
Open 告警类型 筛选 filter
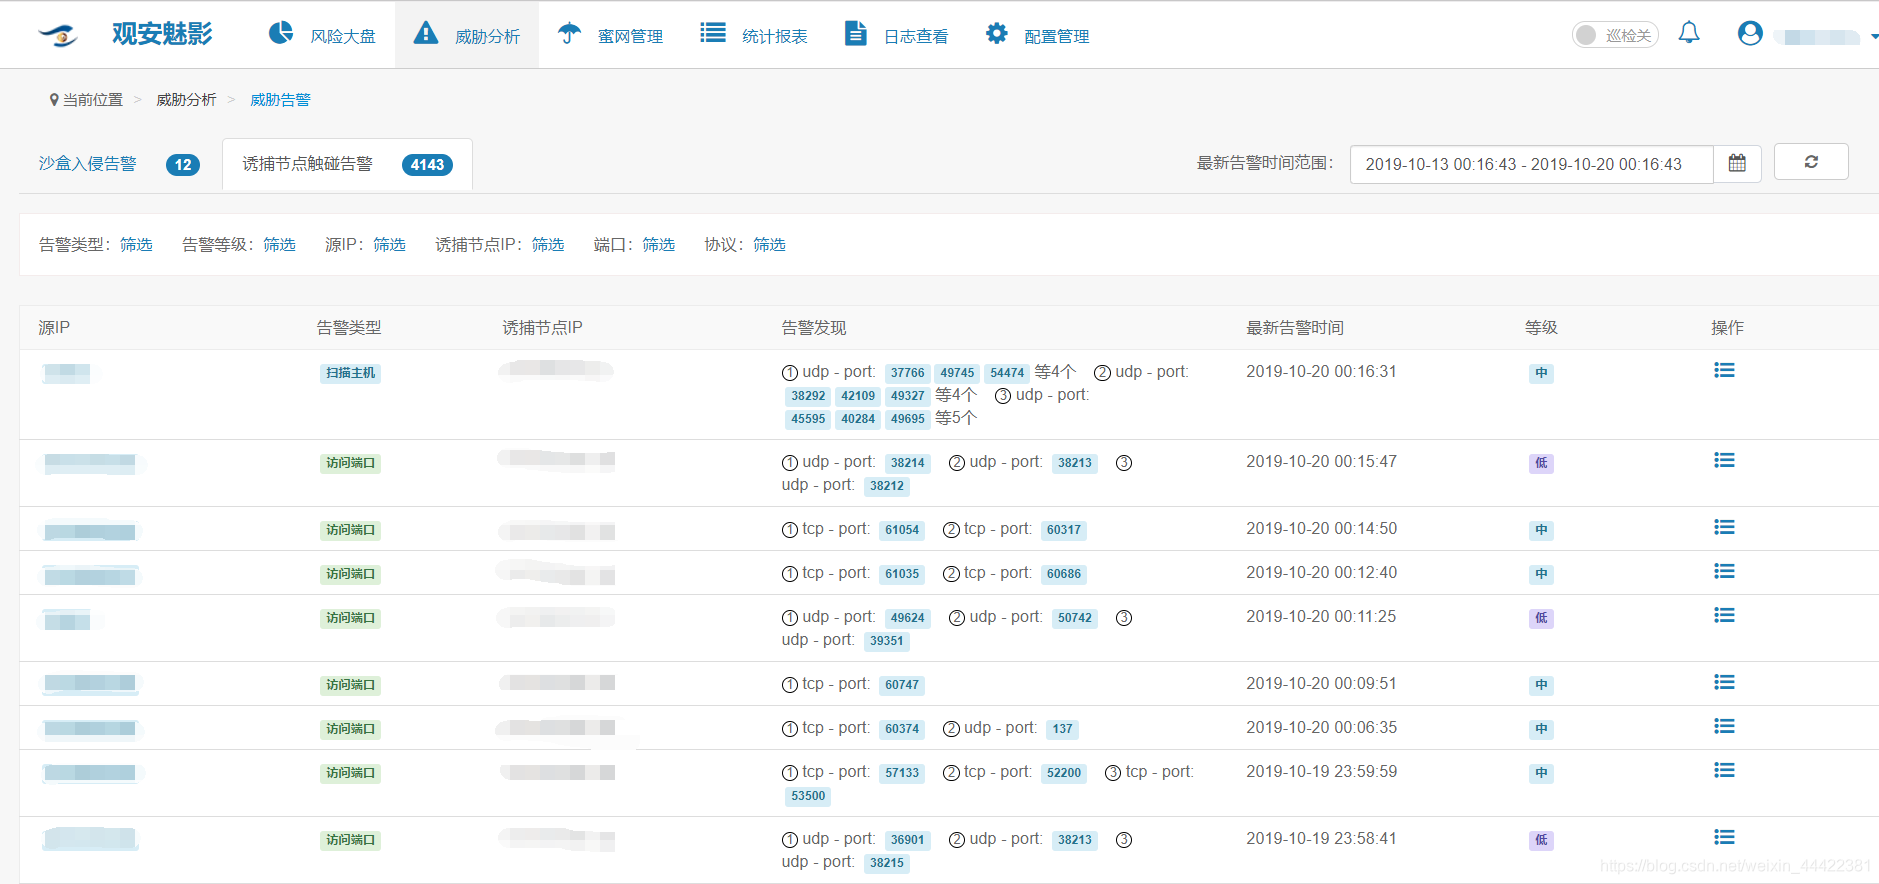(x=136, y=245)
